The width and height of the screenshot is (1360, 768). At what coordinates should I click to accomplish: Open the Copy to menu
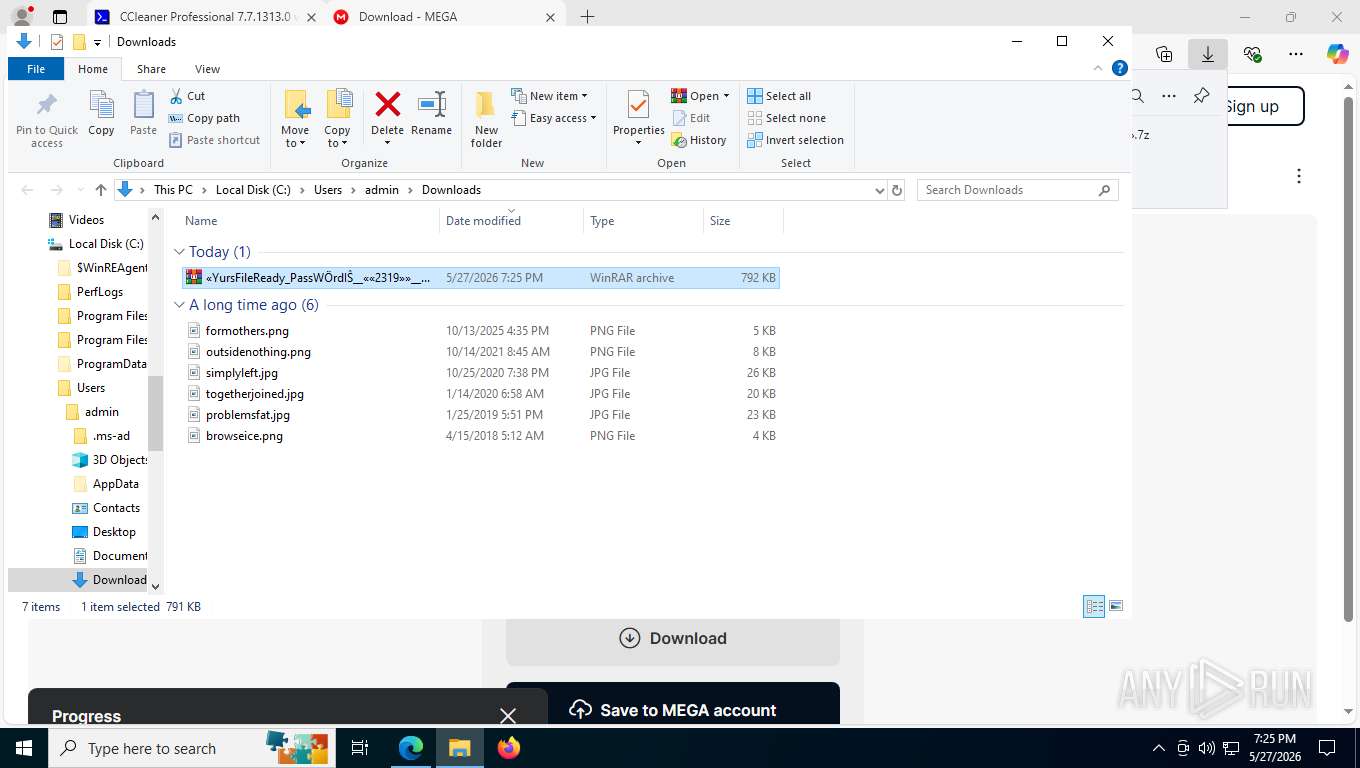pyautogui.click(x=337, y=119)
